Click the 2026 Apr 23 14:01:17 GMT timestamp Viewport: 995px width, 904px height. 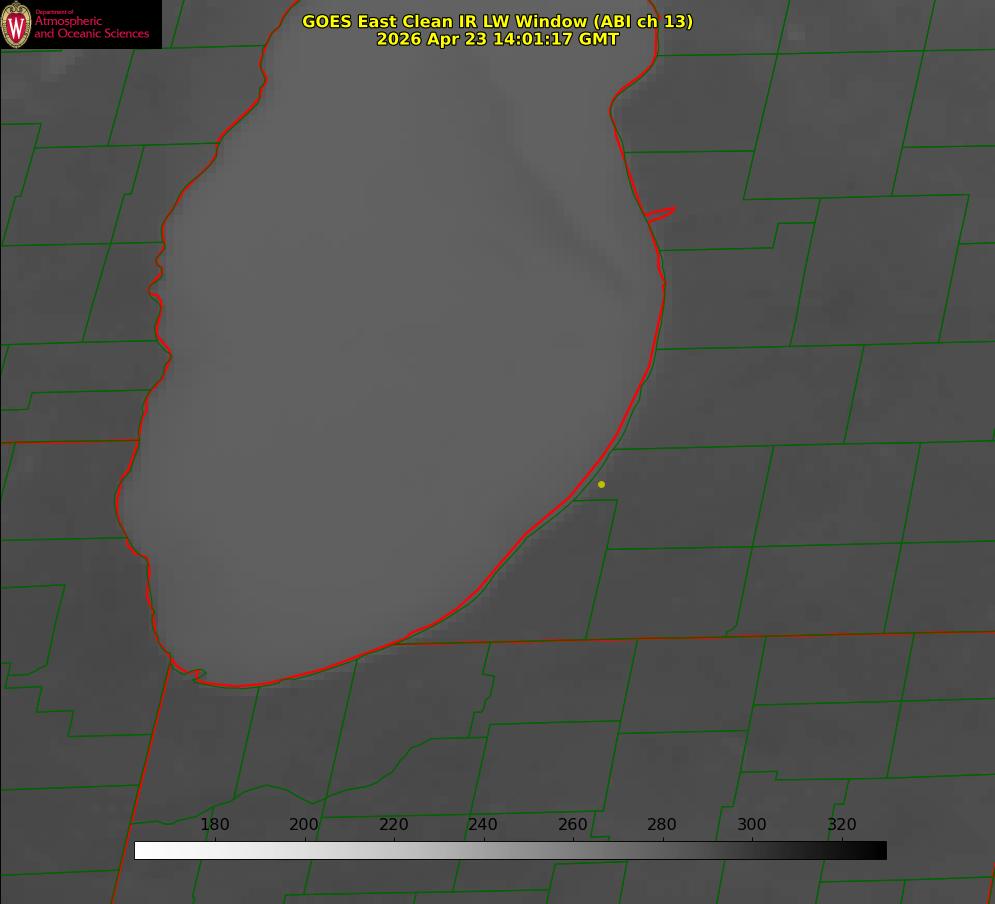(498, 39)
